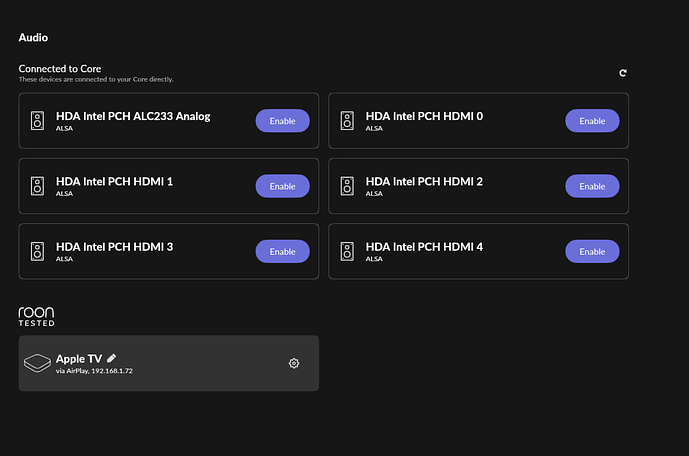The height and width of the screenshot is (456, 689).
Task: Edit the Apple TV zone name
Action: coord(112,358)
